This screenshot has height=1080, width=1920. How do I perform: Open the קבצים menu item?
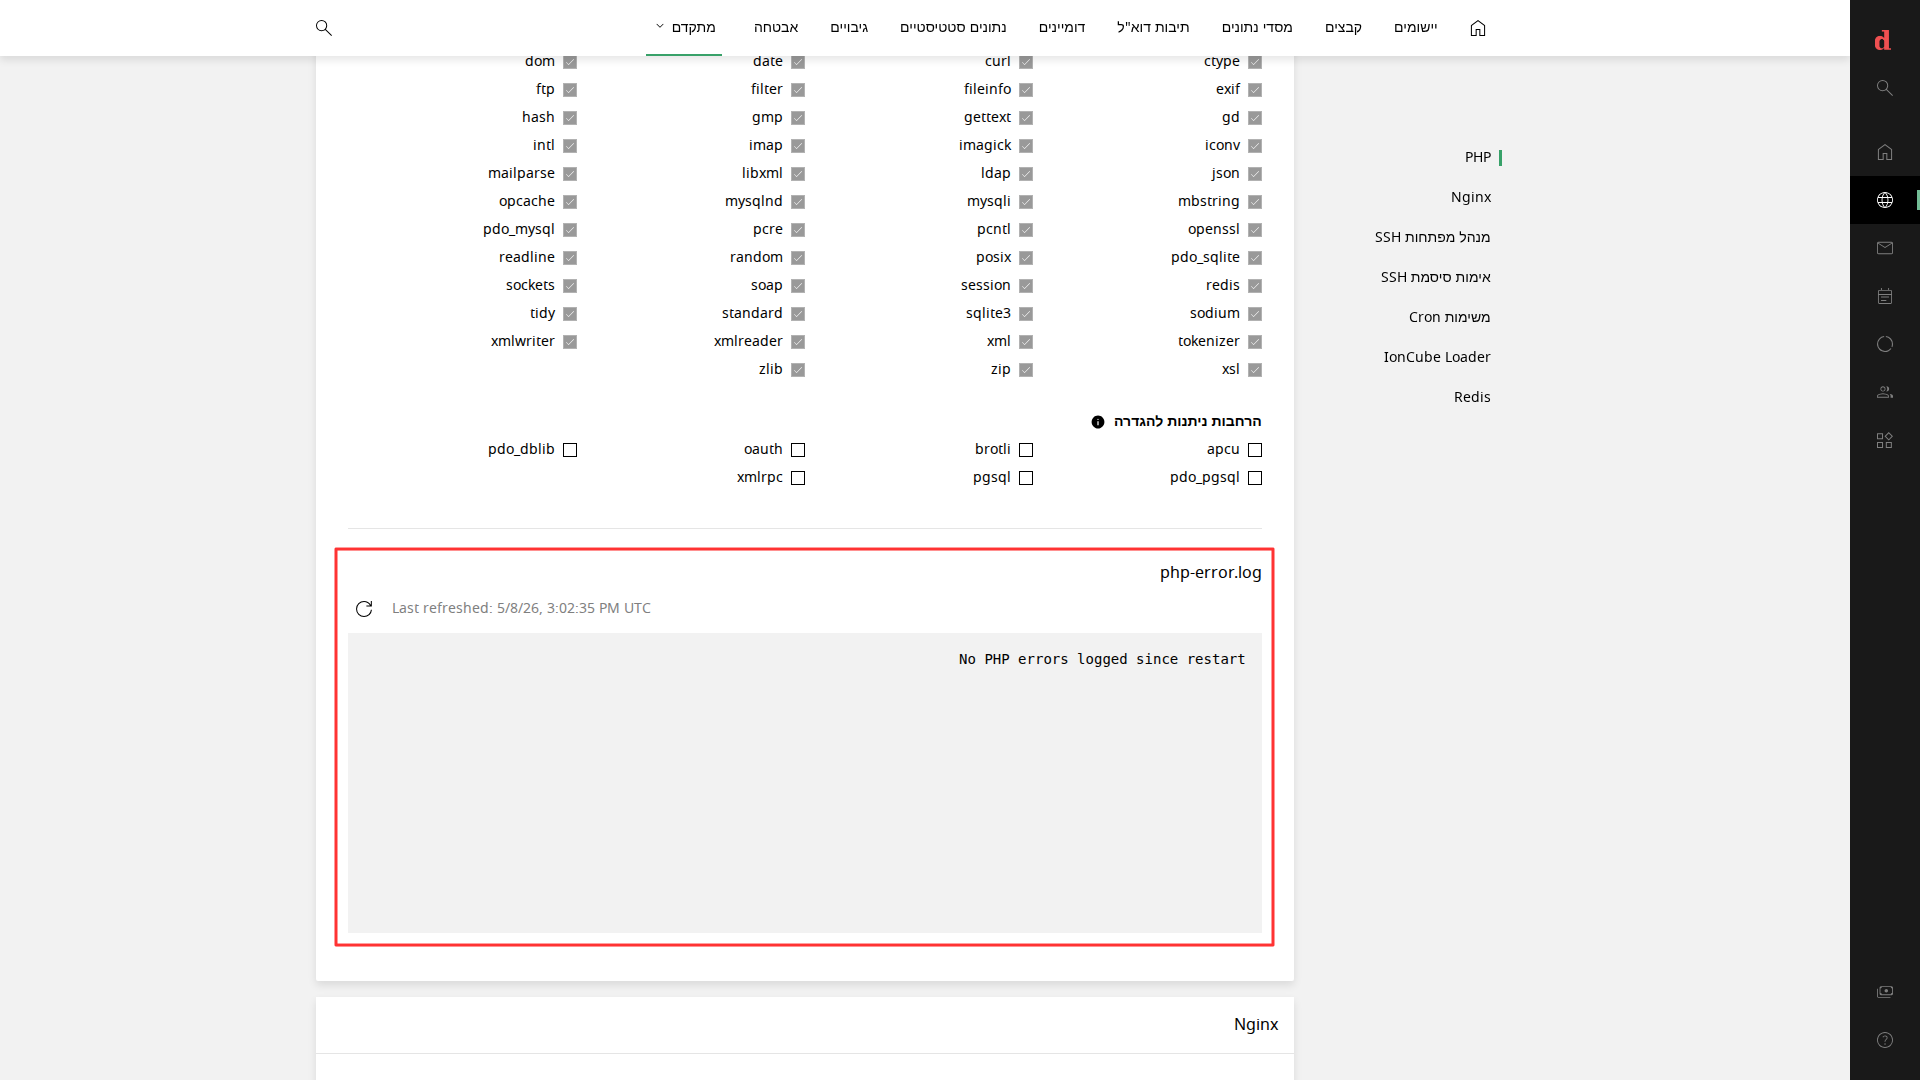click(x=1343, y=27)
